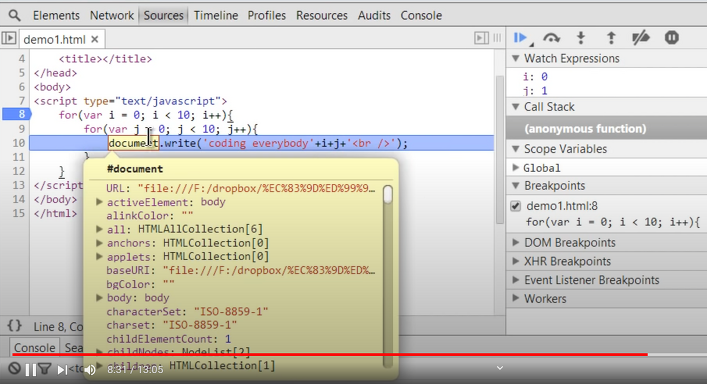Click the 'baseURI' property row
Screen dimensions: 707x384
(241, 270)
